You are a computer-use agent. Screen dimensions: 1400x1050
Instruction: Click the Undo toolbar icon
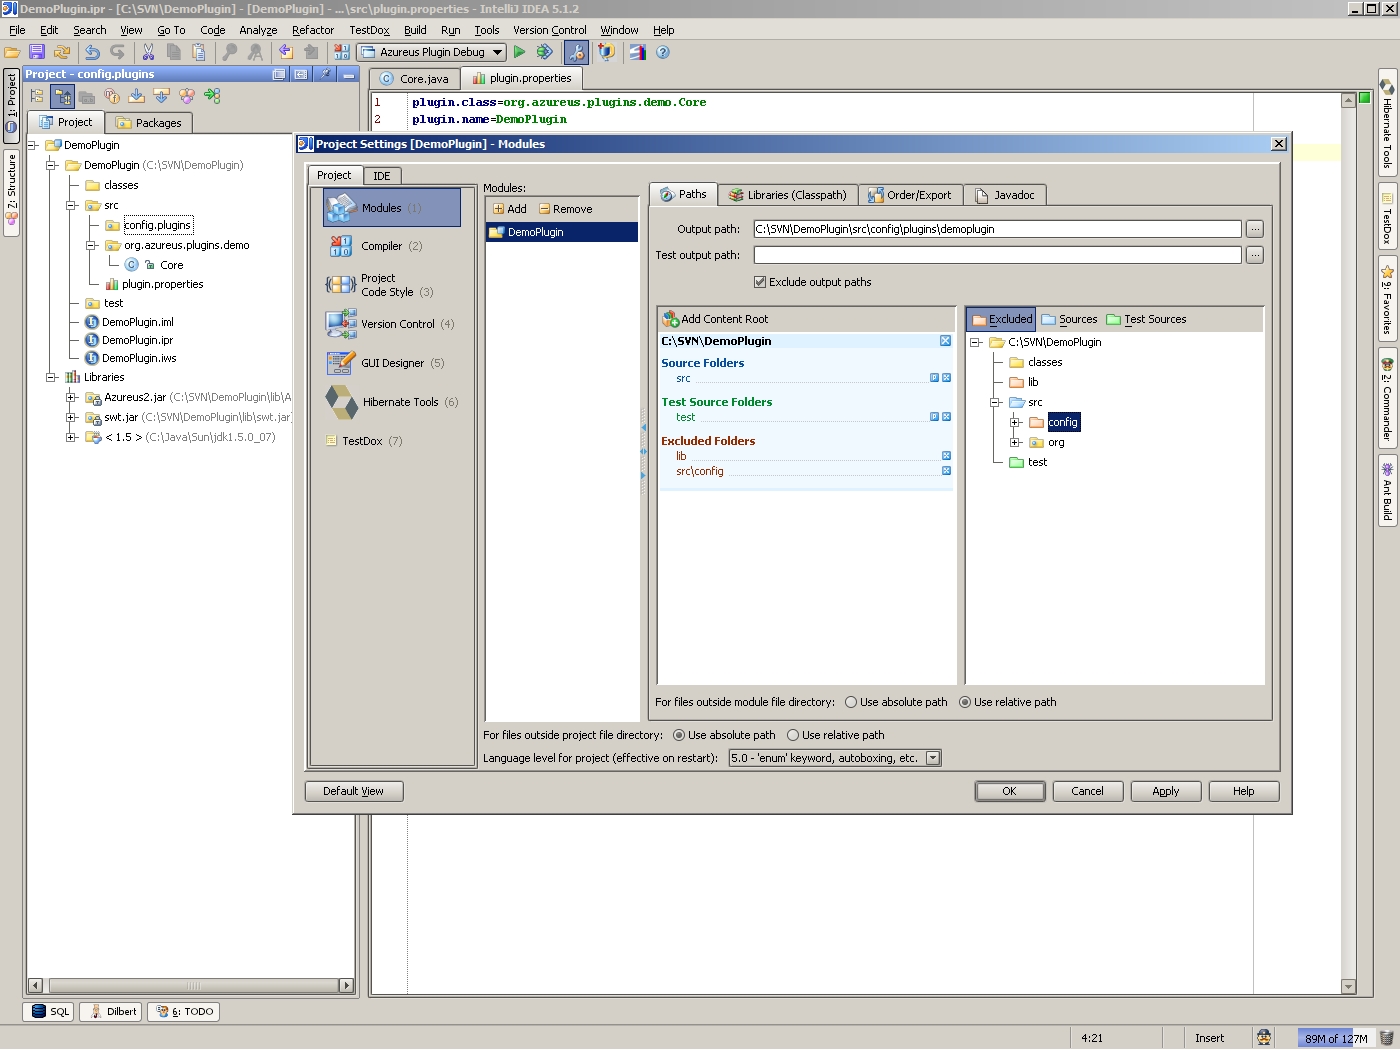[x=92, y=52]
